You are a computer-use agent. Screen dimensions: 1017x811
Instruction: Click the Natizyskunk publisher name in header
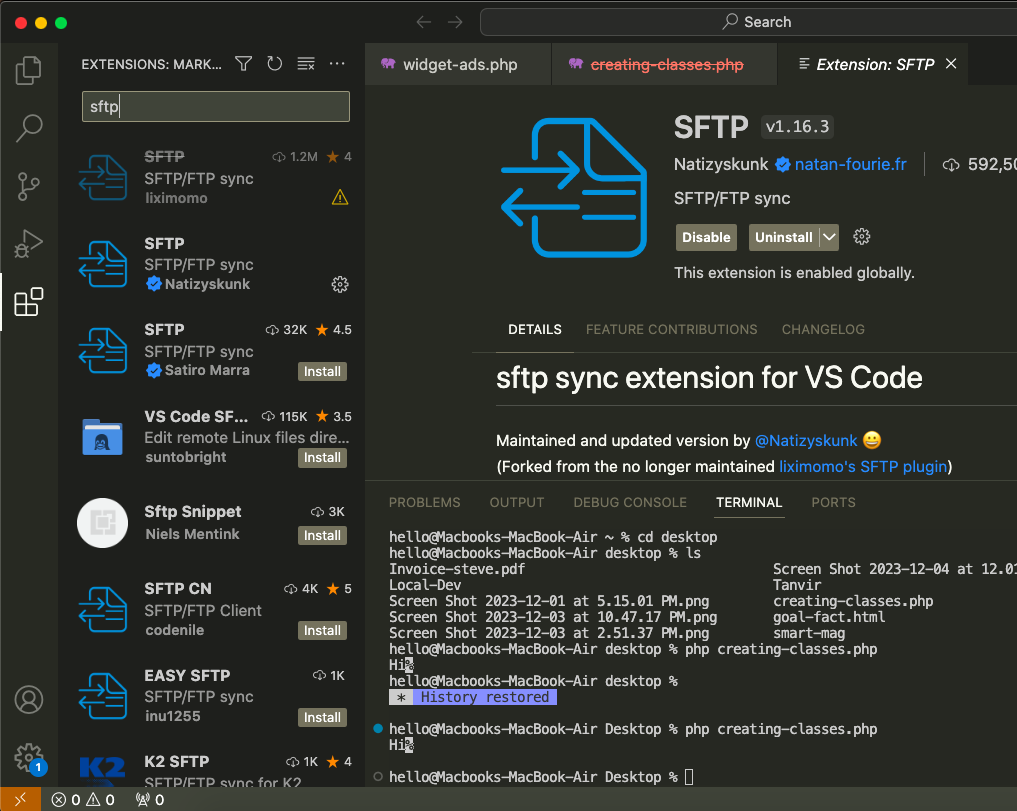point(721,164)
